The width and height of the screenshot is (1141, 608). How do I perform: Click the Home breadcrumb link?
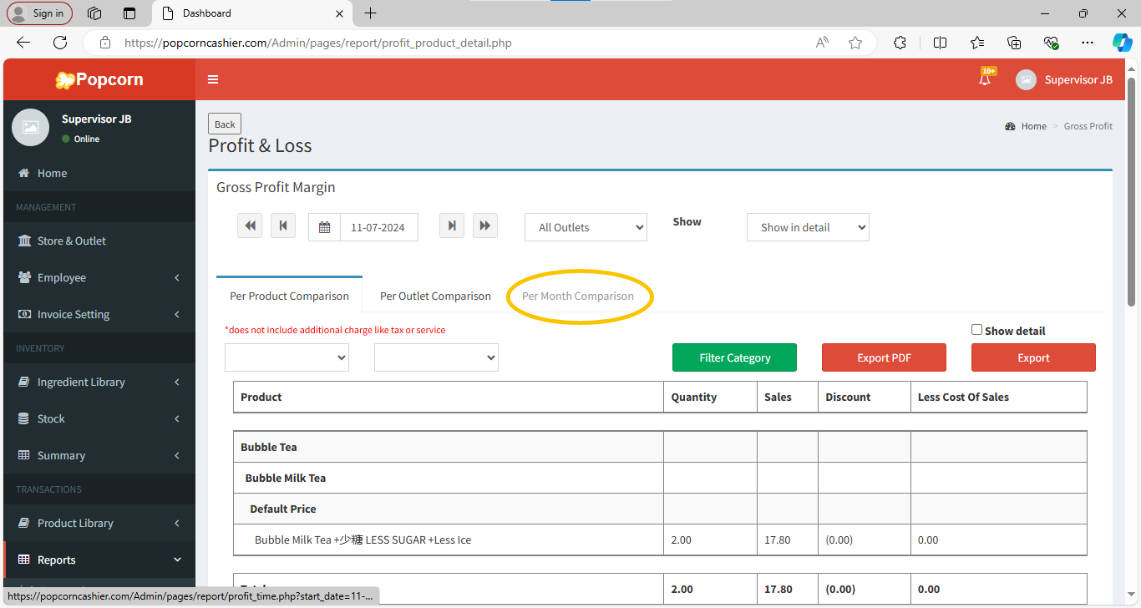[x=1033, y=127]
